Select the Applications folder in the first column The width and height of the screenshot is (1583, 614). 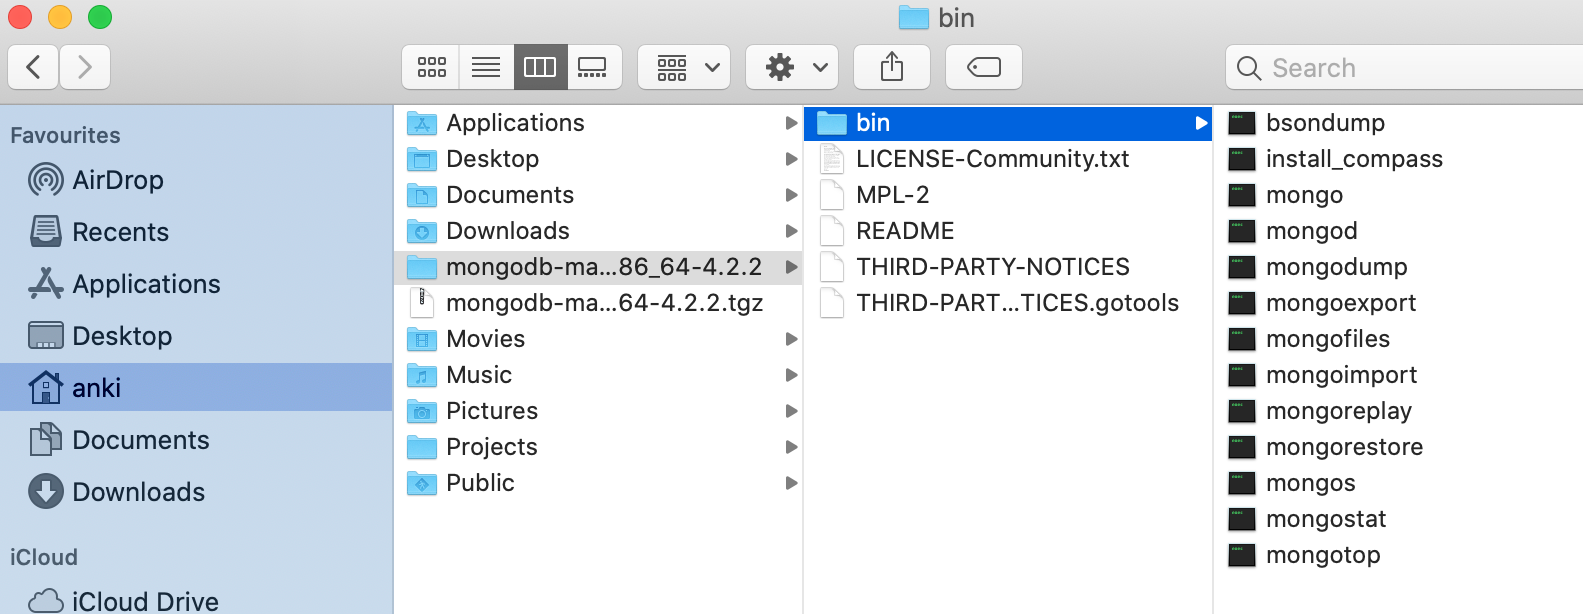598,123
